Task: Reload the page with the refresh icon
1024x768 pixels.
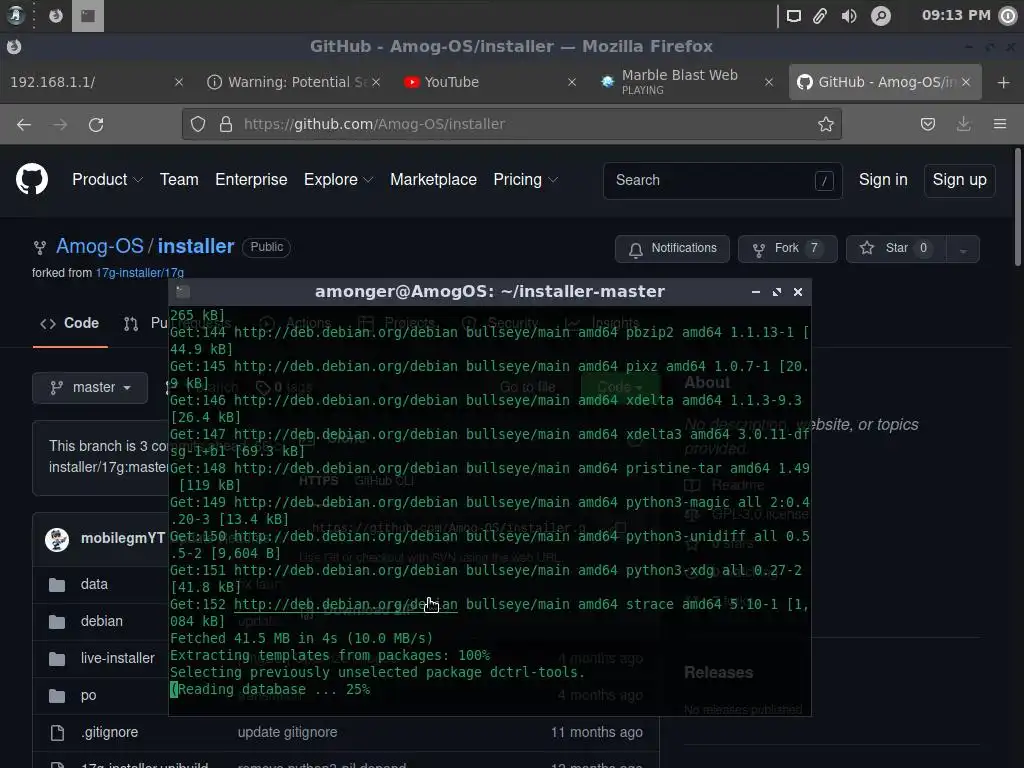Action: [96, 124]
